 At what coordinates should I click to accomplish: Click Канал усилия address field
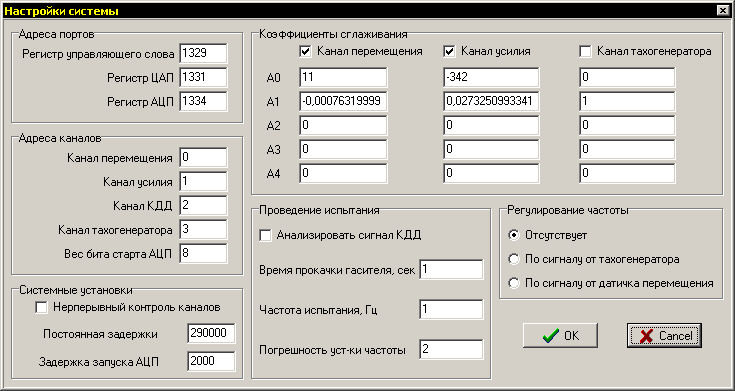[203, 181]
